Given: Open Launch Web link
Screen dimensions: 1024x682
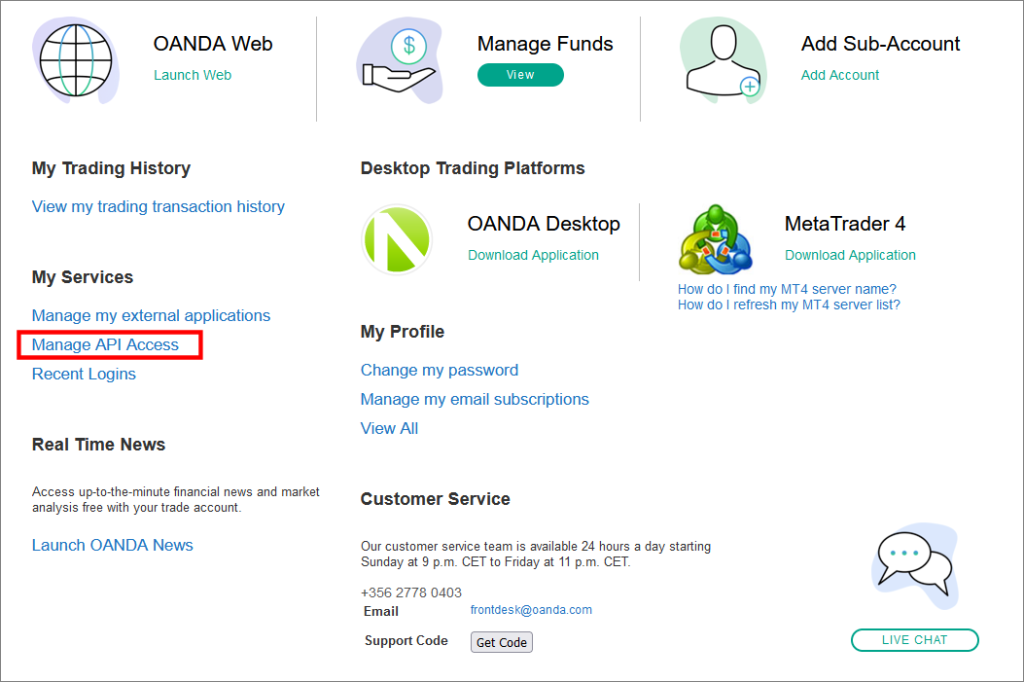Looking at the screenshot, I should [193, 75].
